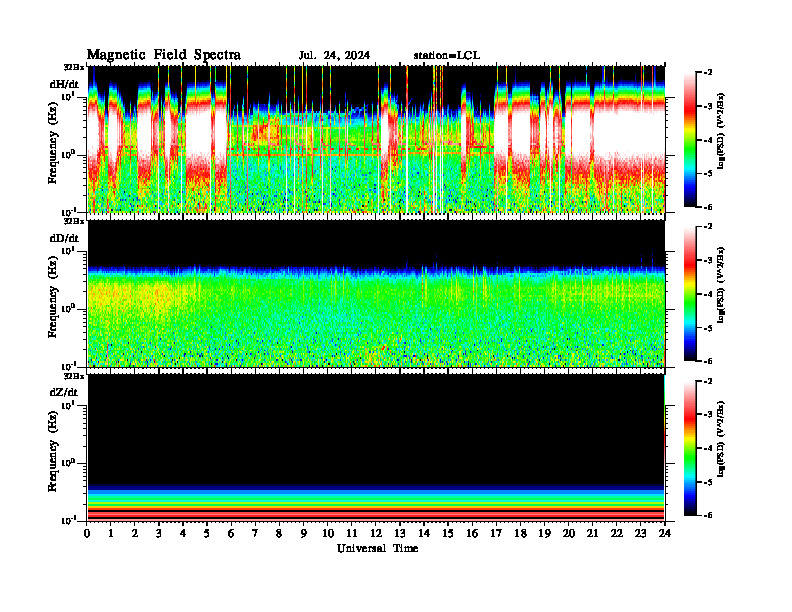
Task: Click hour tick "9" on Universal Time axis
Action: point(304,533)
